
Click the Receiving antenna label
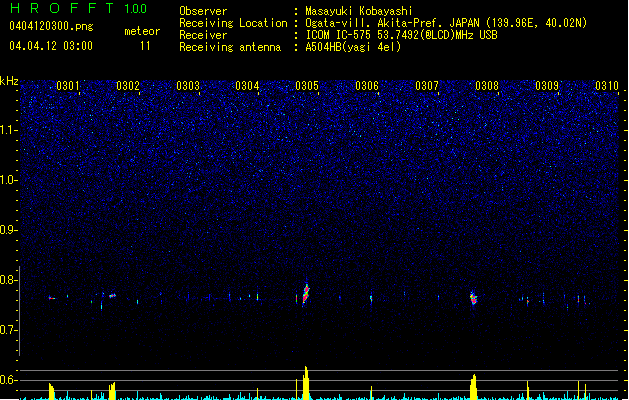tap(230, 47)
